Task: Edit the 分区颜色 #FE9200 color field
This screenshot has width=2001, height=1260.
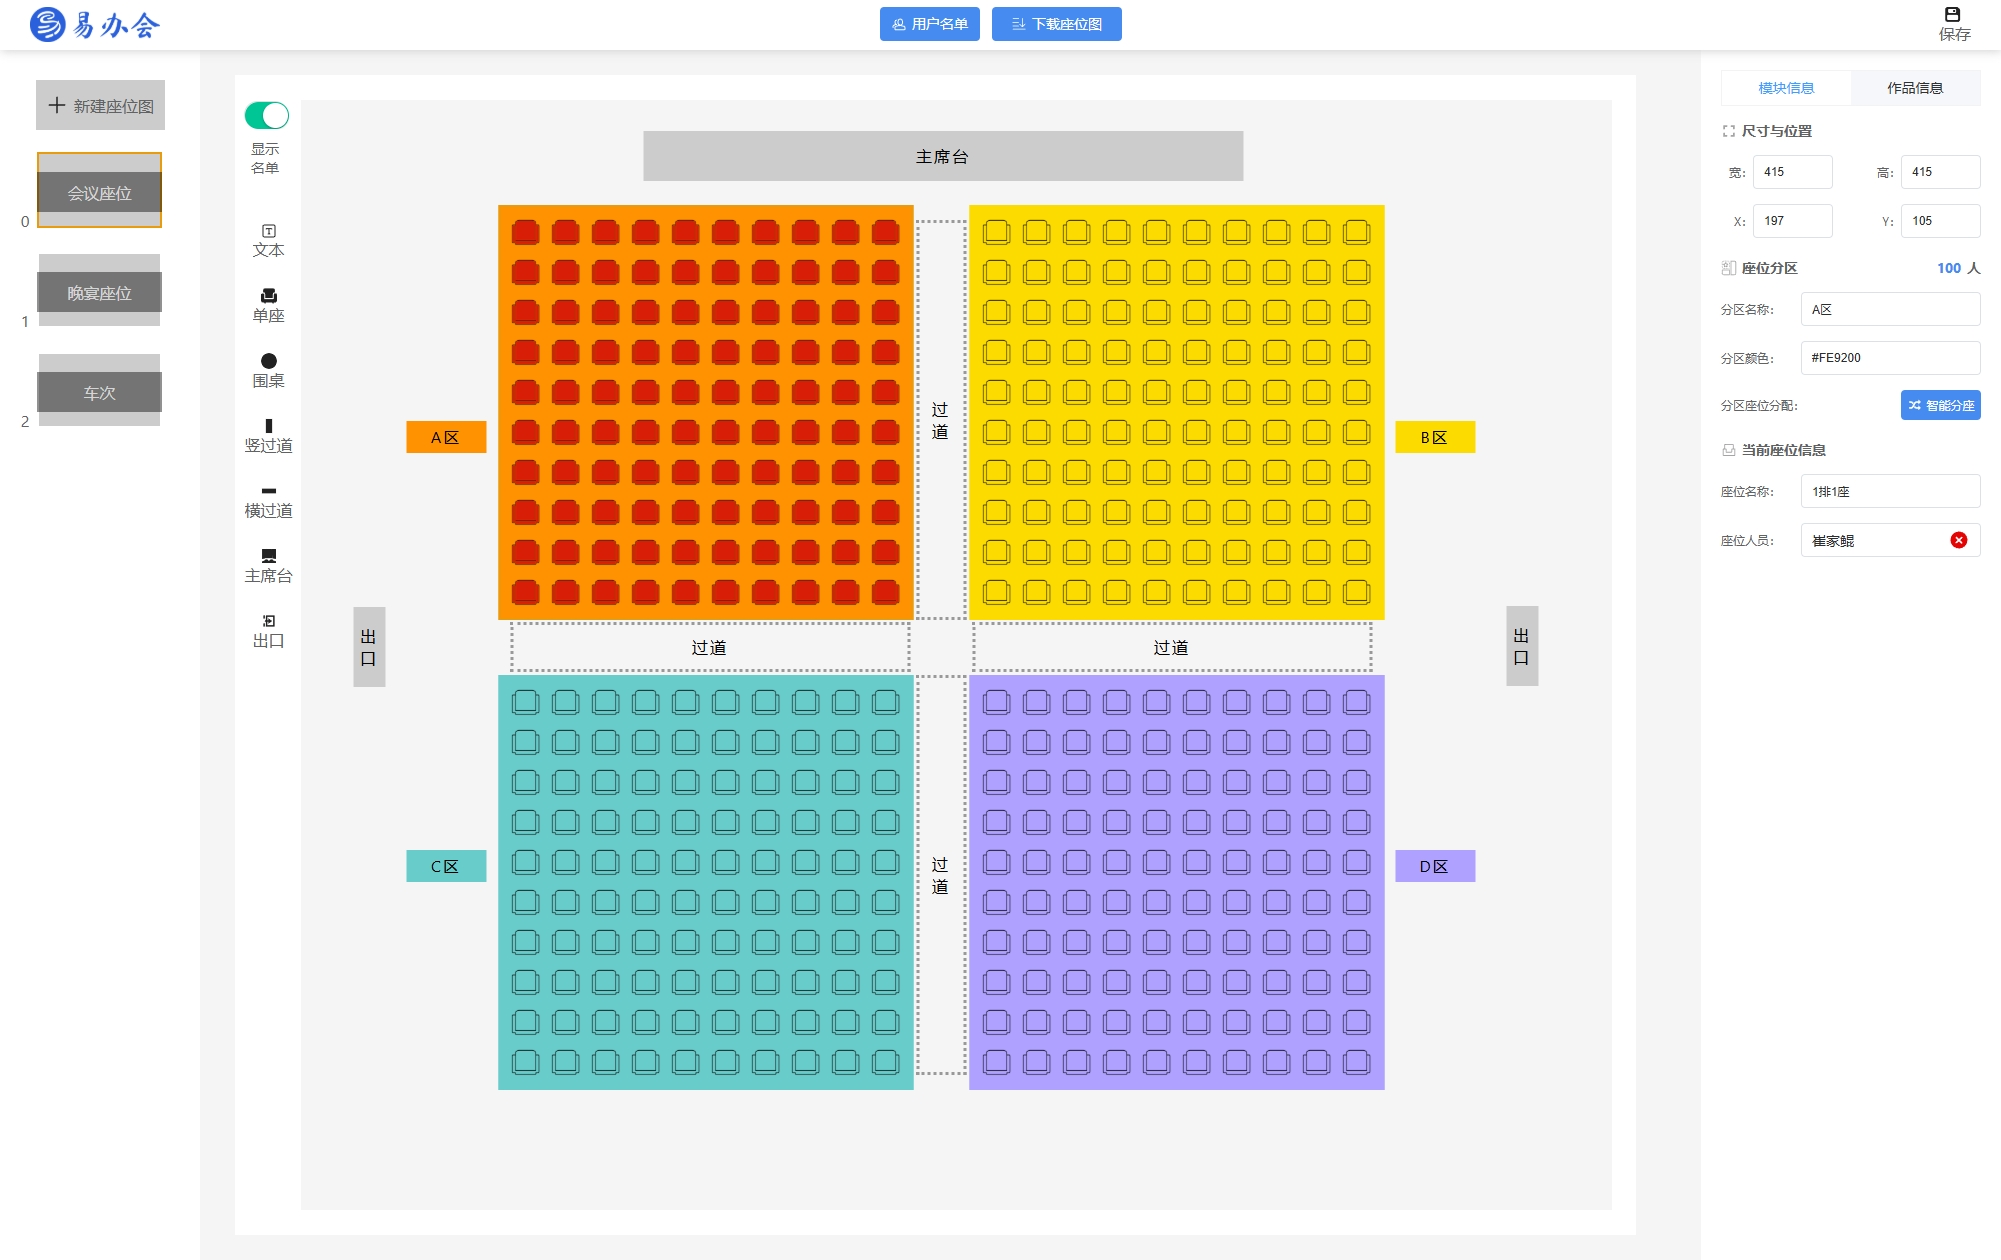Action: pyautogui.click(x=1890, y=358)
